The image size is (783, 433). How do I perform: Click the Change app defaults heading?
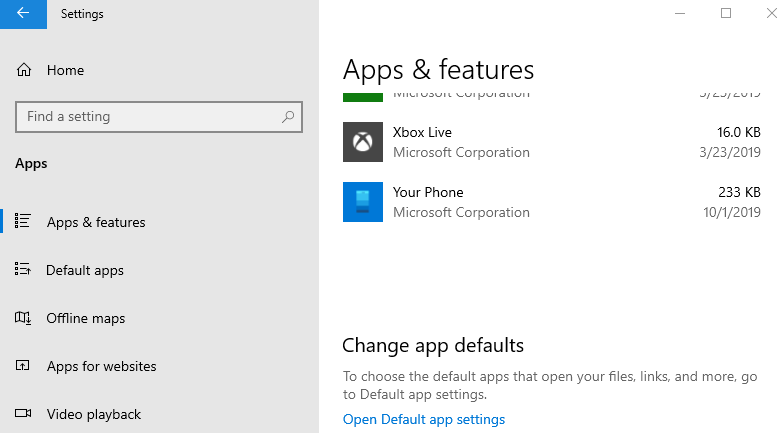[433, 346]
